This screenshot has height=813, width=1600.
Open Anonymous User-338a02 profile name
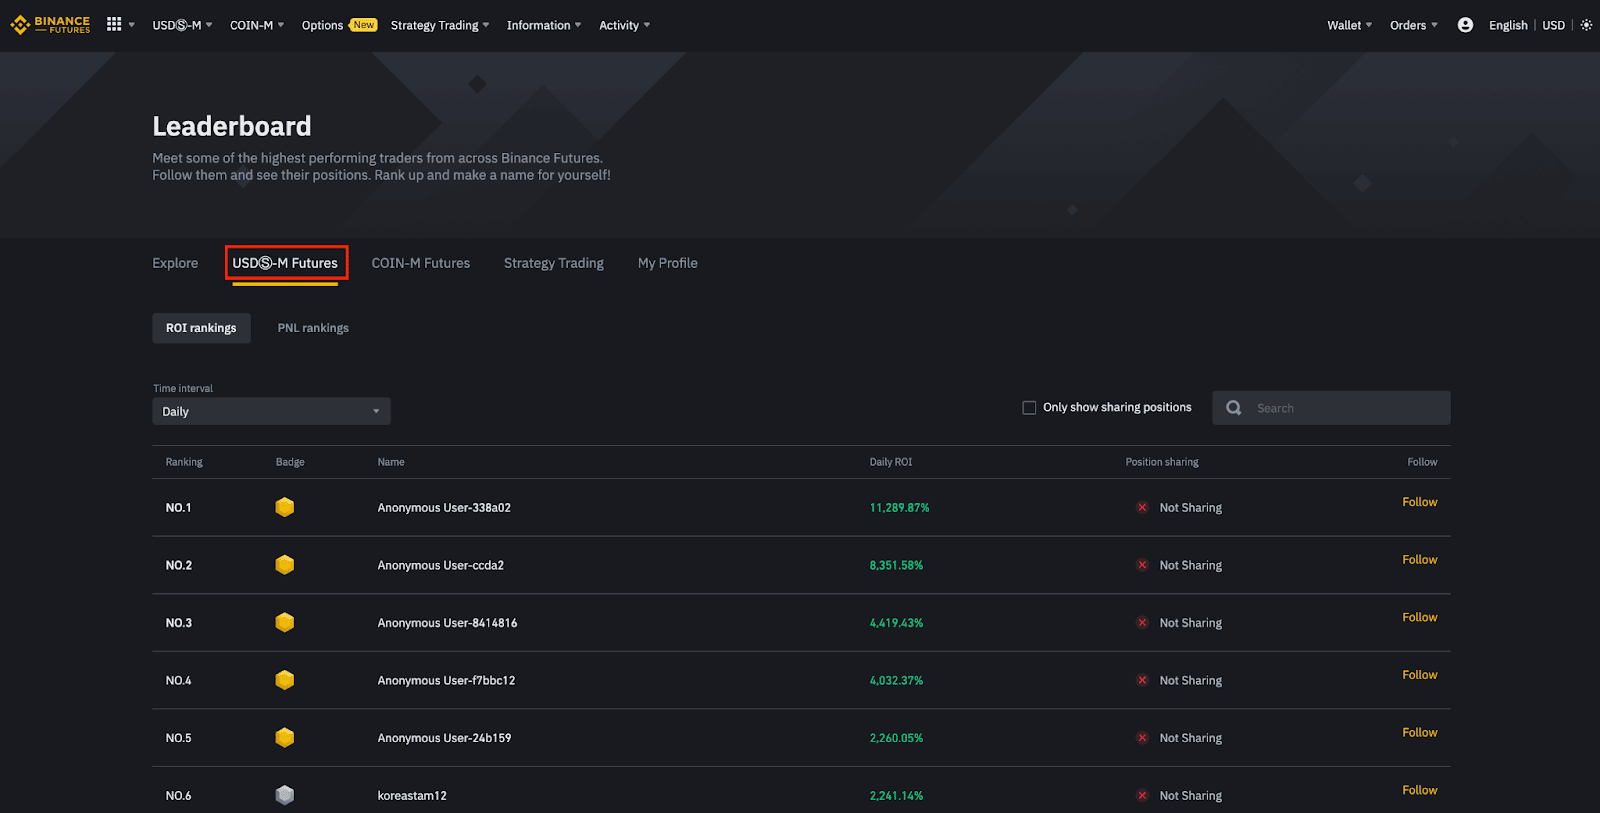444,508
